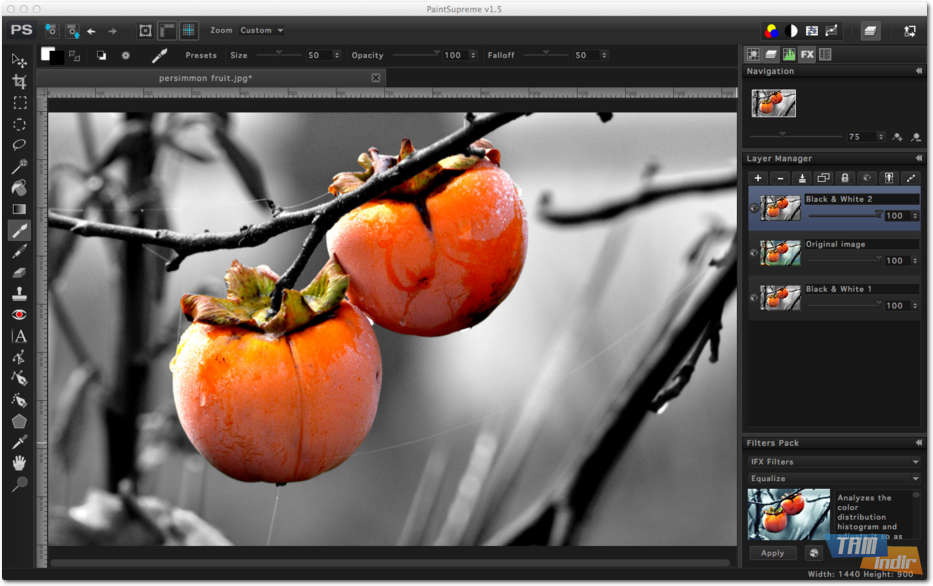Screen dimensions: 933x586
Task: Hide the Black & White 1 layer
Action: 754,298
